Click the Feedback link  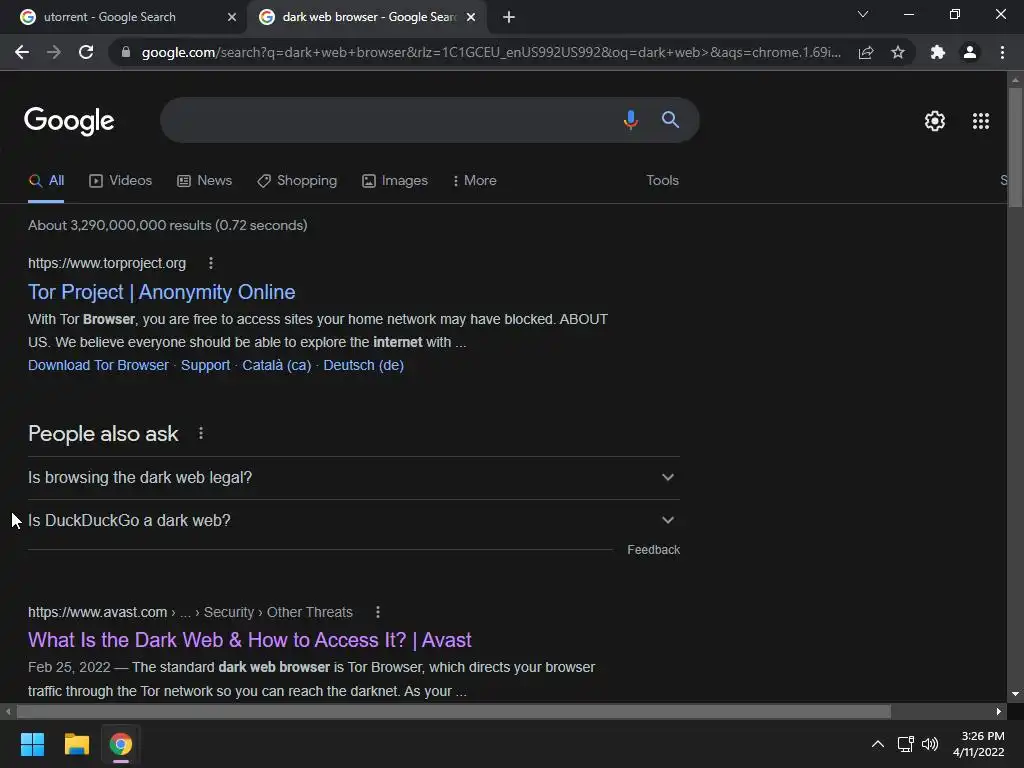pos(653,550)
